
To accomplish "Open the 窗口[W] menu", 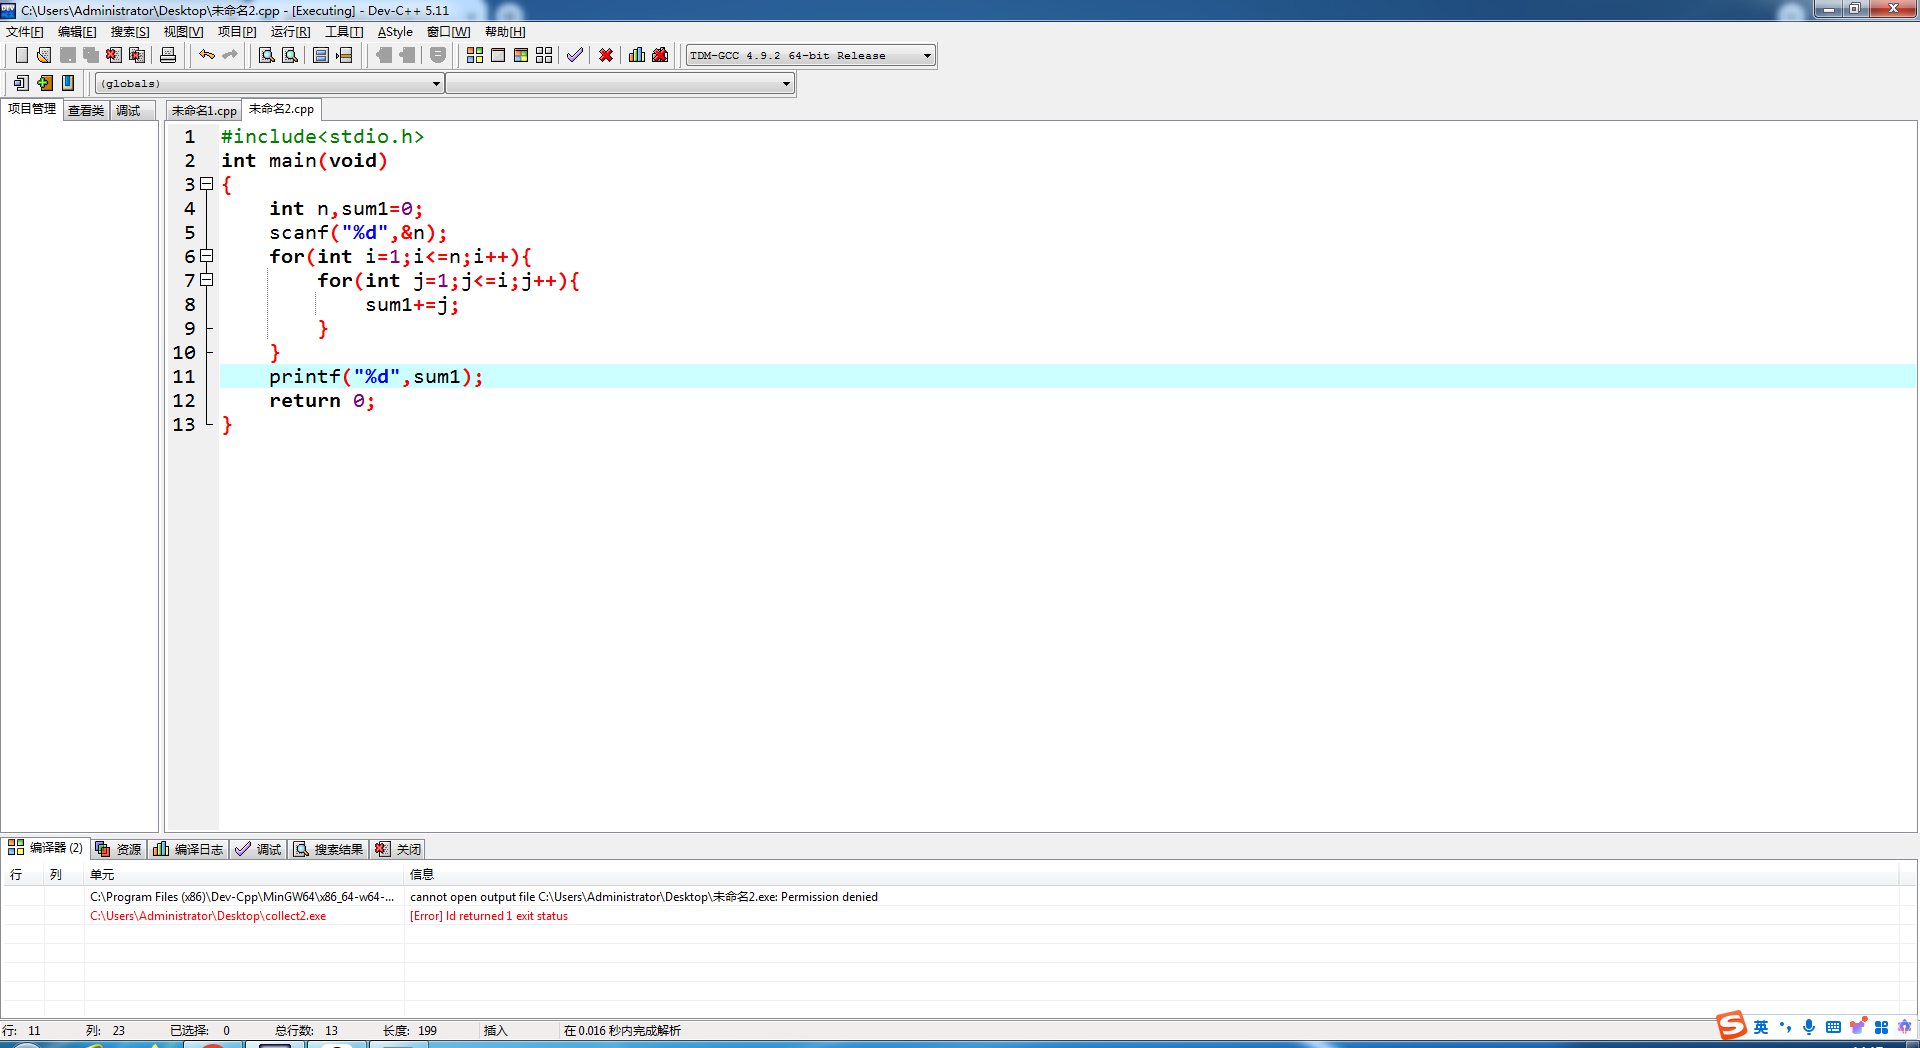I will point(448,32).
